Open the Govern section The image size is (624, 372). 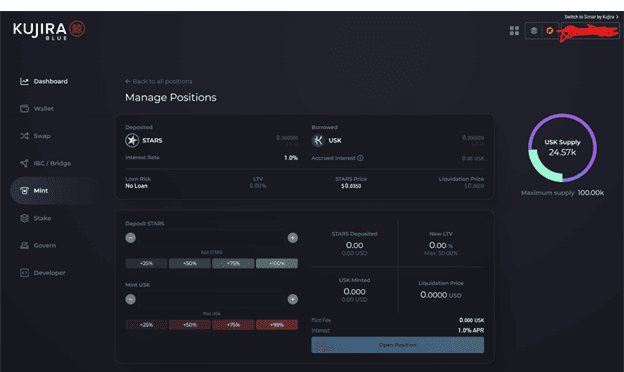[38, 245]
